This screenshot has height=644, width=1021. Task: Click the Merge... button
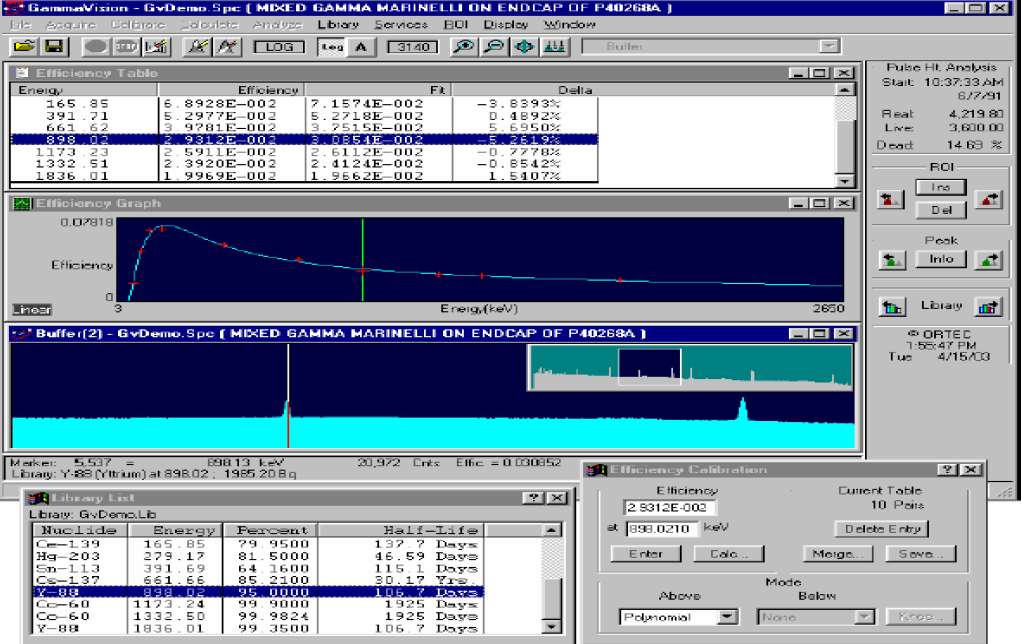(x=837, y=553)
